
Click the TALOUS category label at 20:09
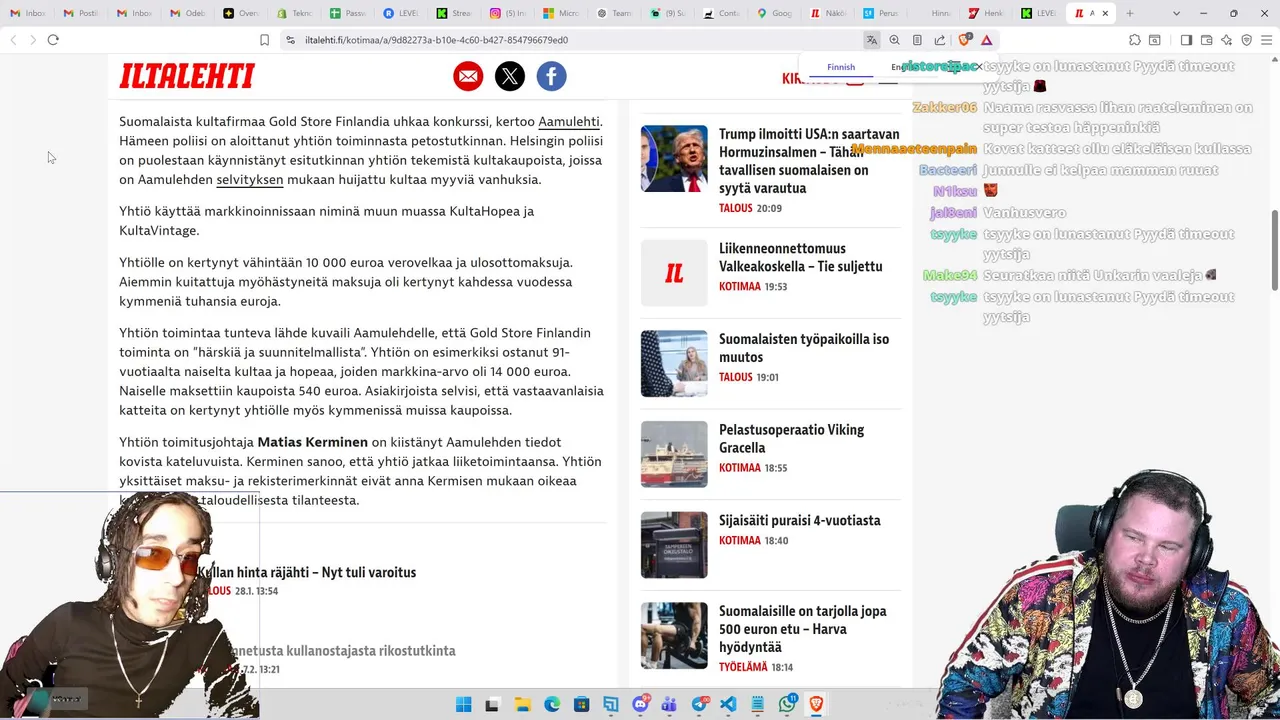click(x=736, y=209)
